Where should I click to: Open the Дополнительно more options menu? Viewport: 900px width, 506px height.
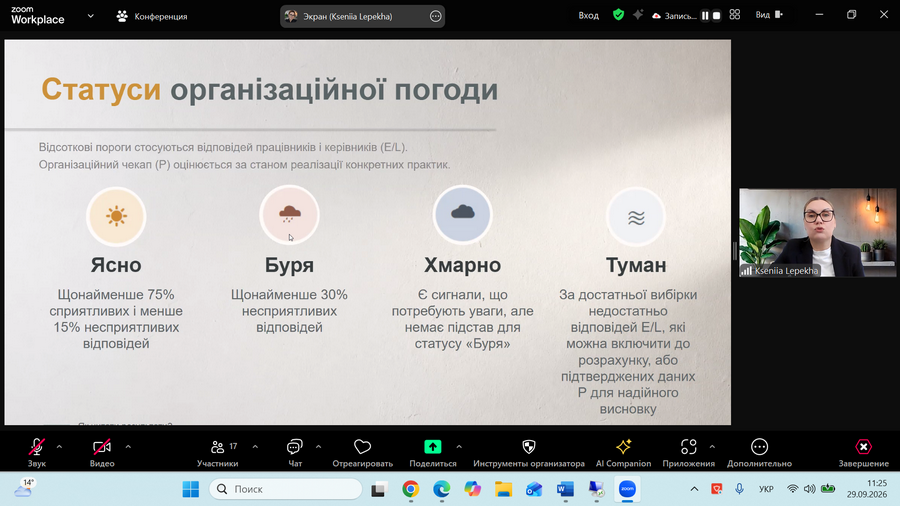pos(759,452)
